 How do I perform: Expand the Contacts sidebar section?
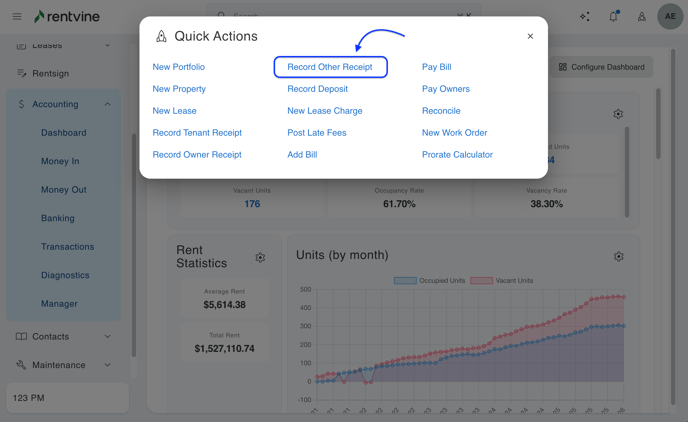[107, 337]
